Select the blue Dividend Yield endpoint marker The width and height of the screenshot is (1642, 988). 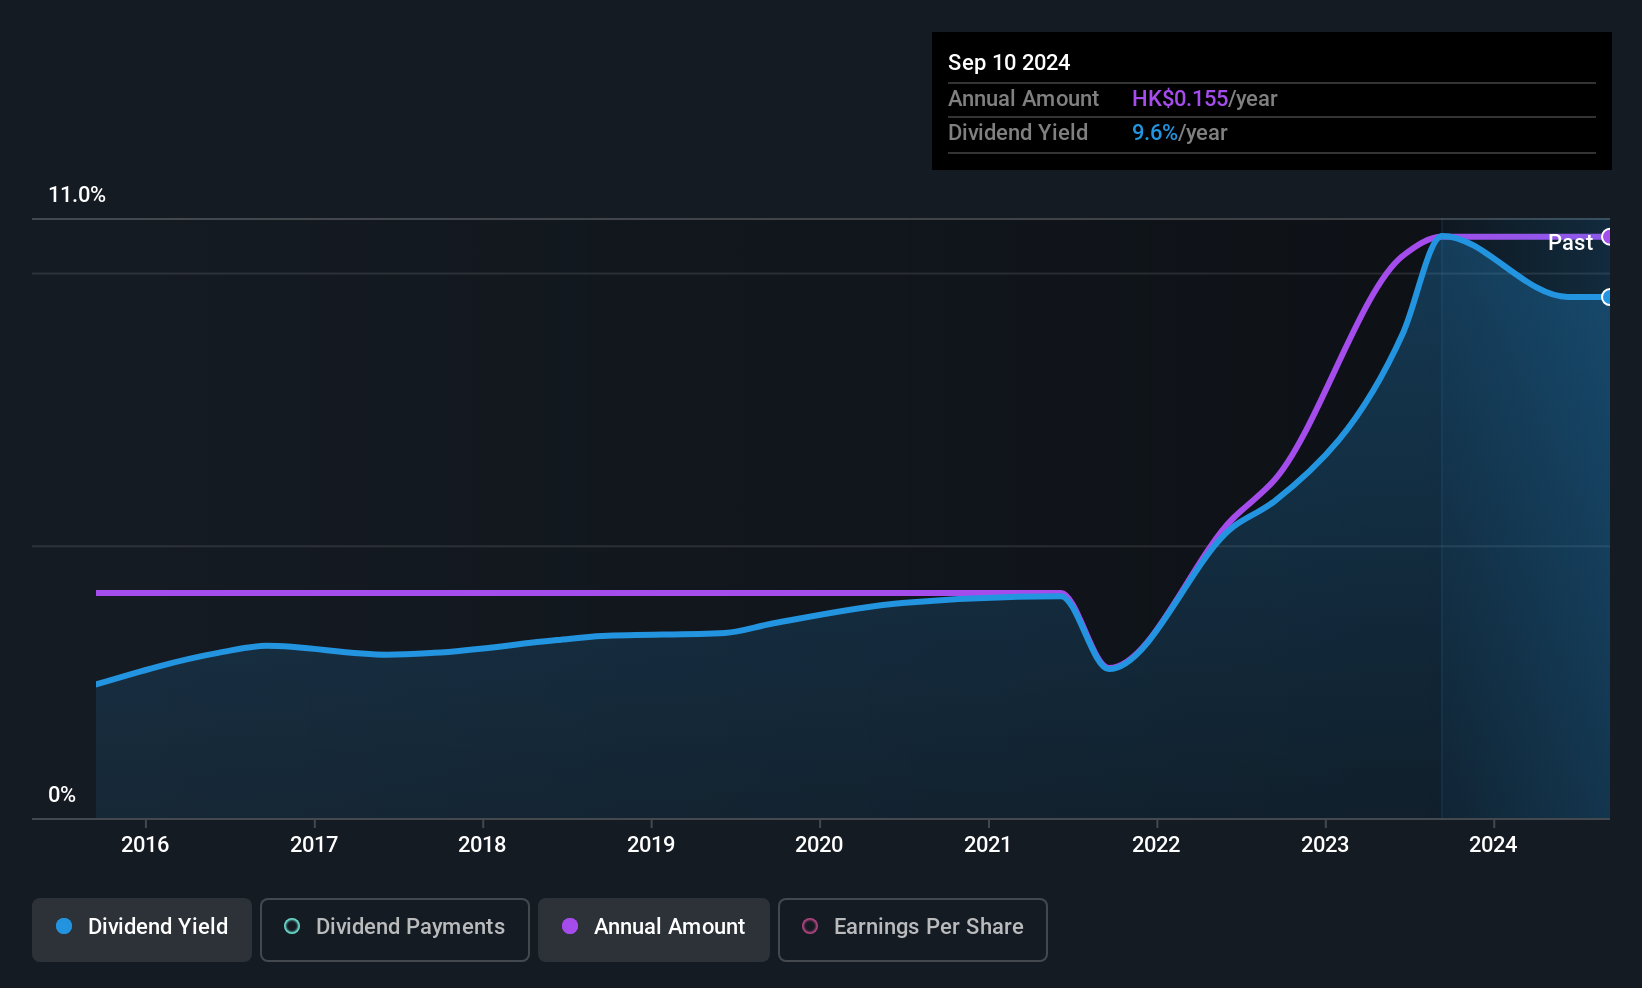[1607, 297]
